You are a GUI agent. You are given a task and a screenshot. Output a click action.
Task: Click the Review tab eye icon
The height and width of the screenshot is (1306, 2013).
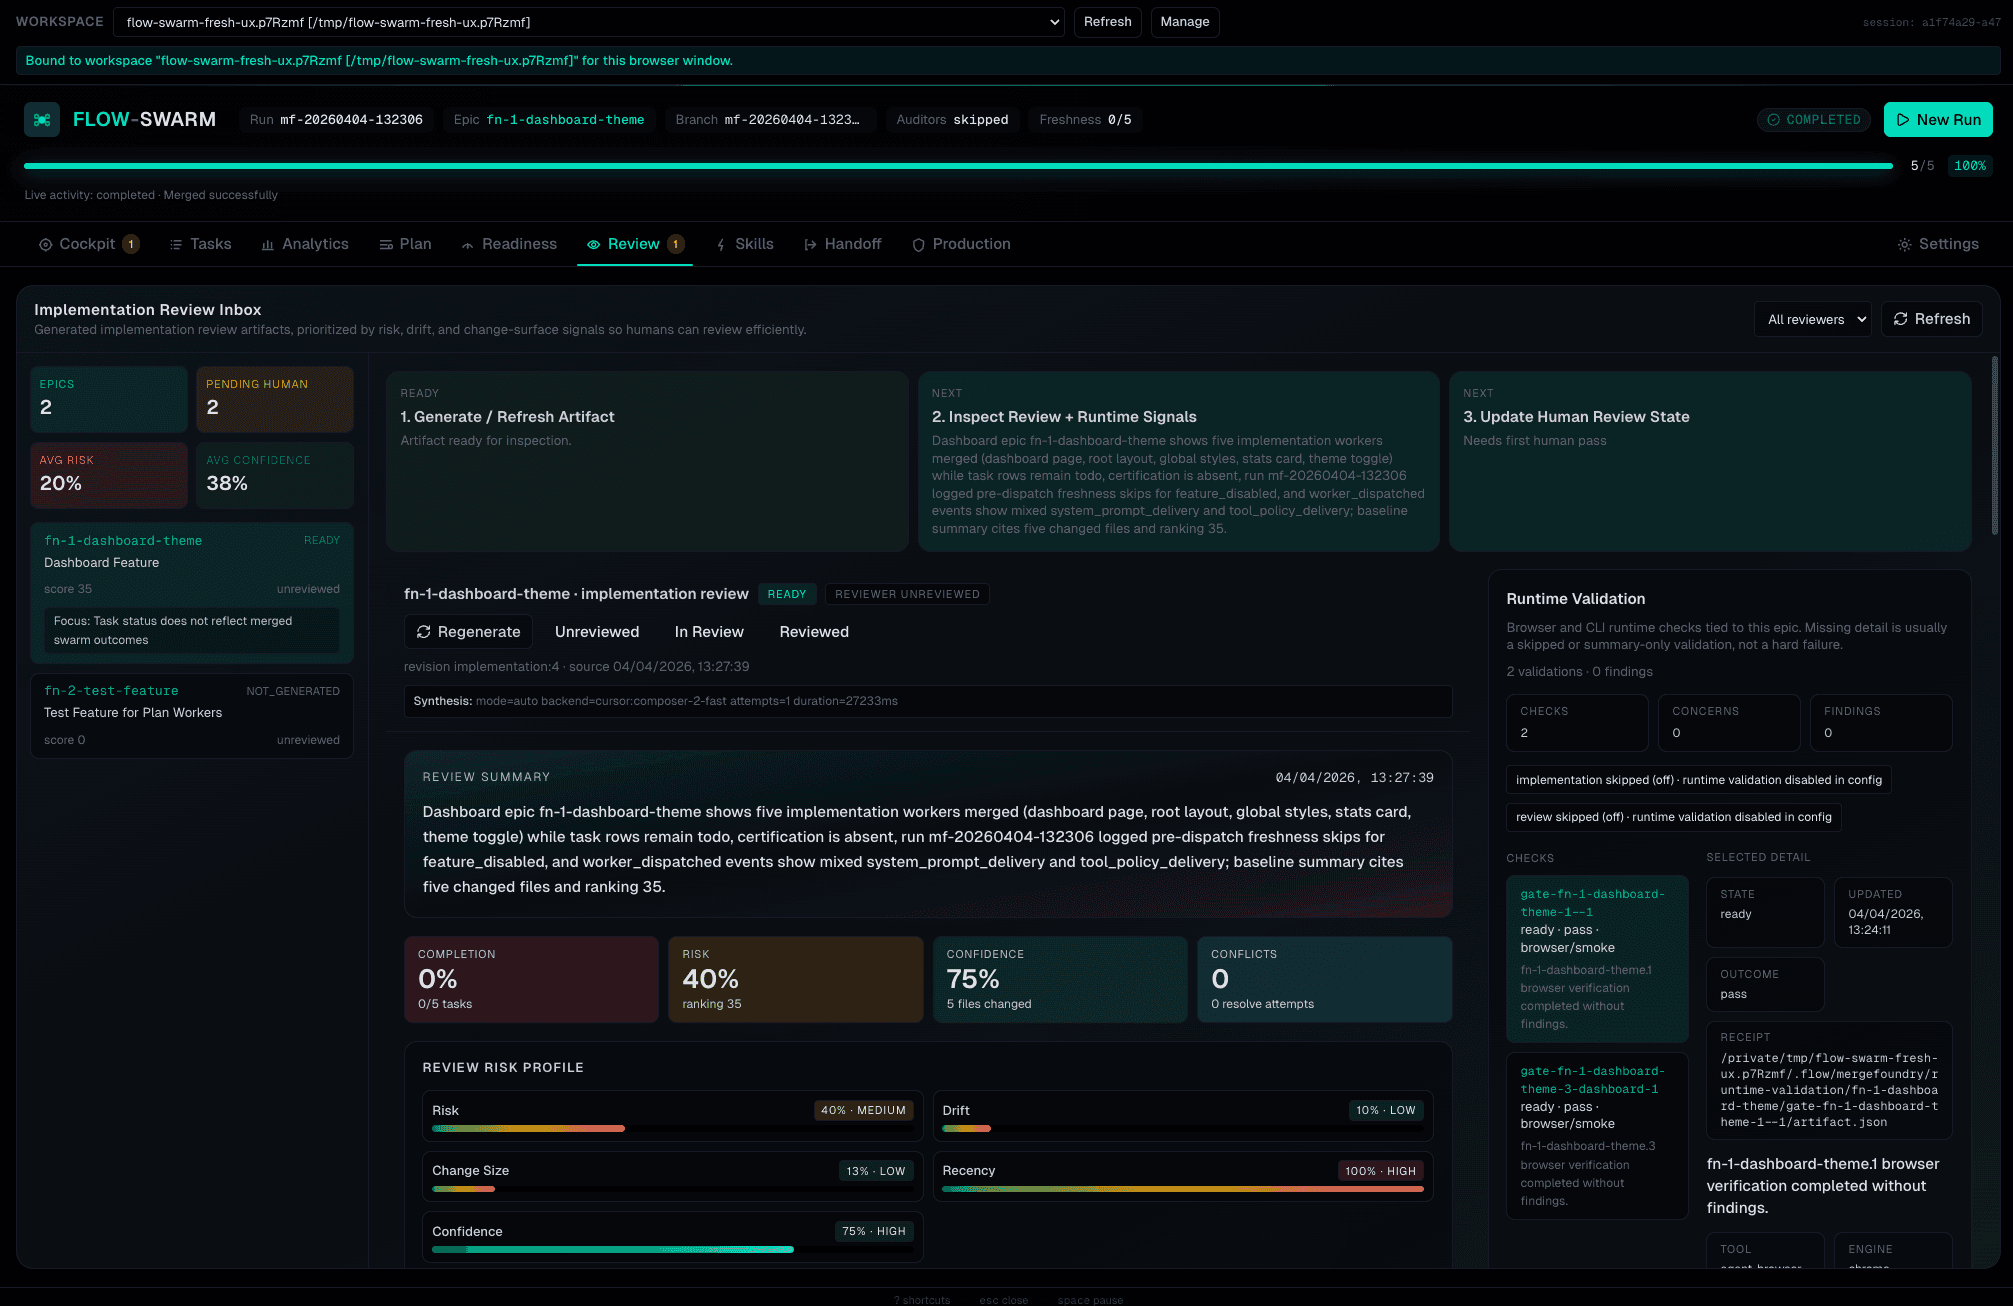click(x=593, y=245)
